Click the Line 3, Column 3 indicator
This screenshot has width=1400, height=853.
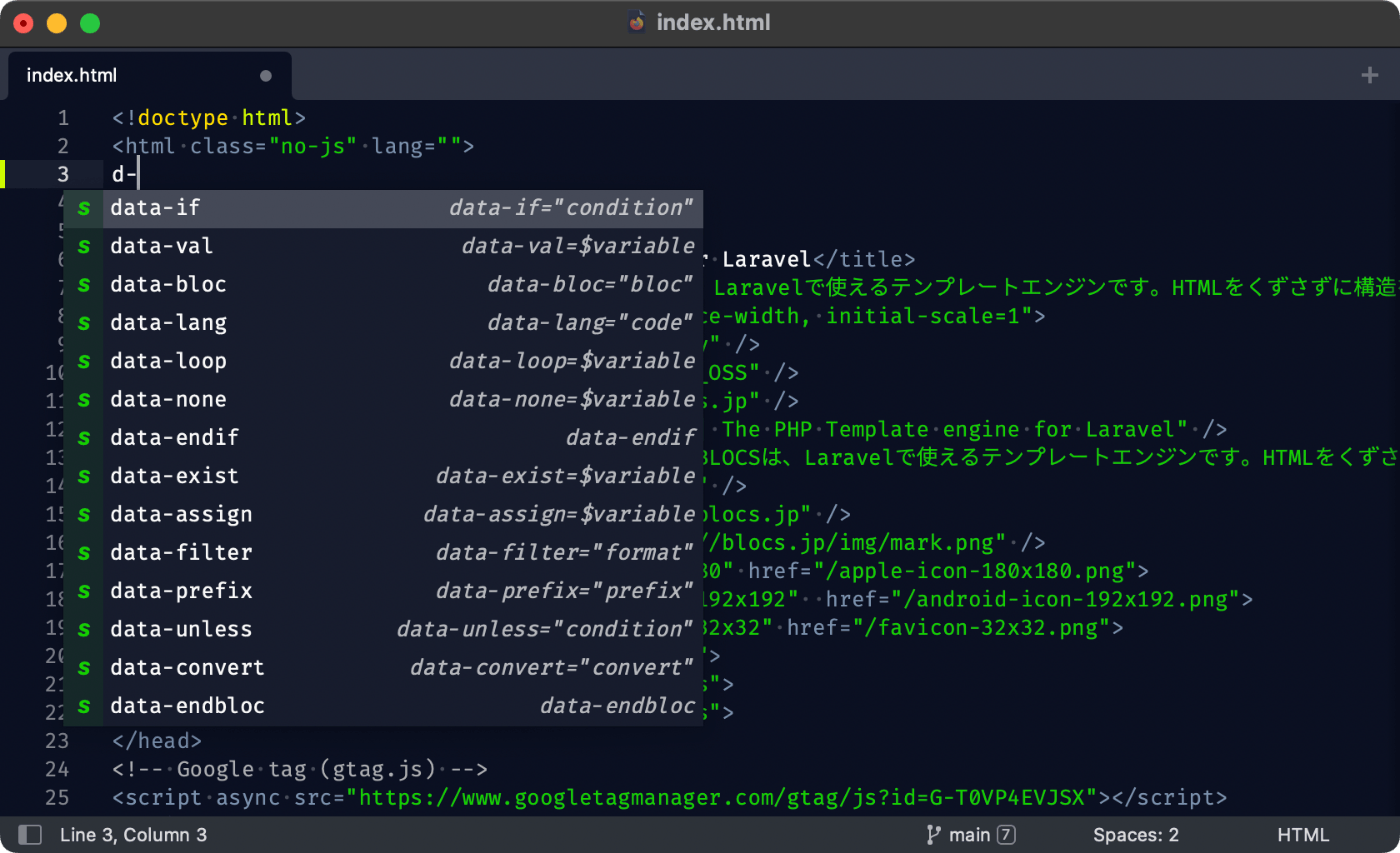pyautogui.click(x=133, y=835)
